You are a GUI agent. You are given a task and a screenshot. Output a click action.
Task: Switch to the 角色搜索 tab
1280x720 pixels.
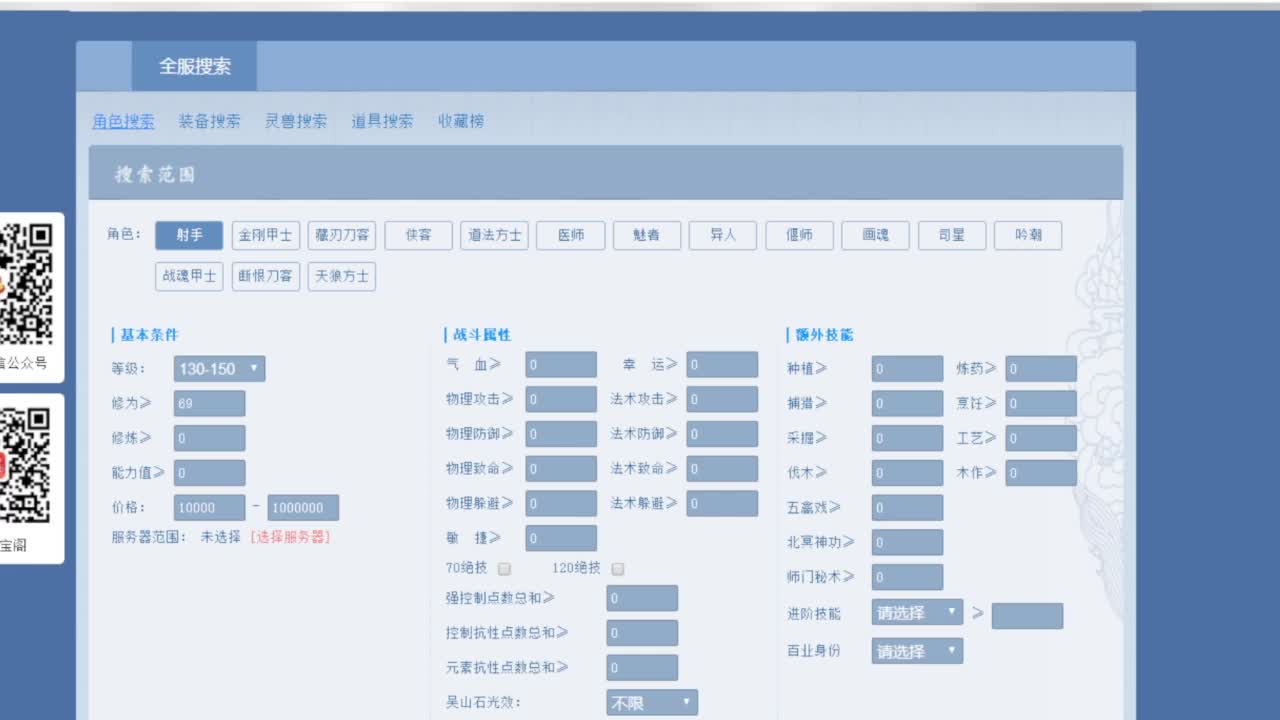coord(123,121)
